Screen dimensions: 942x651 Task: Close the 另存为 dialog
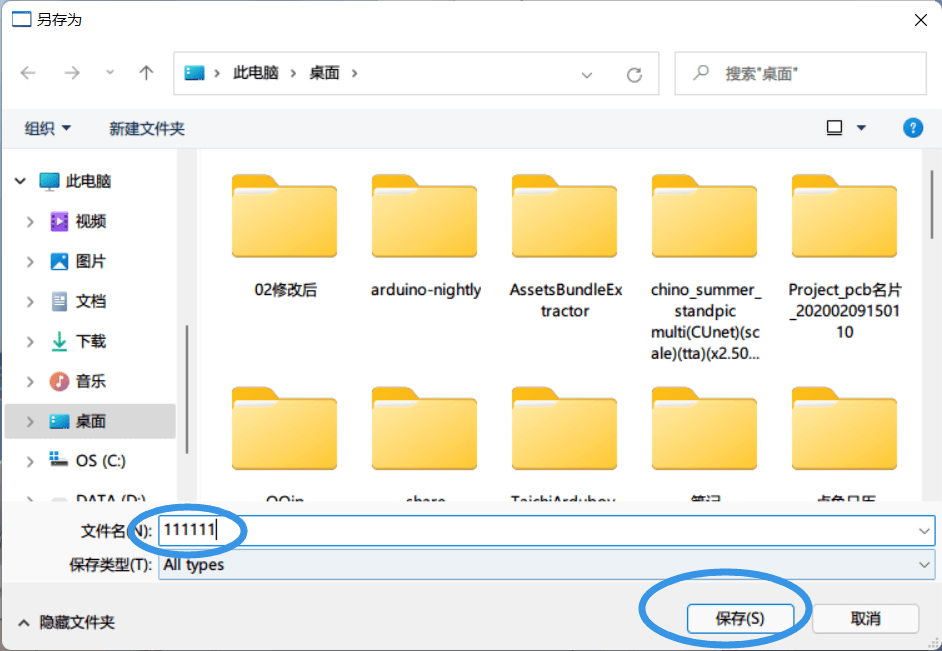tap(920, 20)
